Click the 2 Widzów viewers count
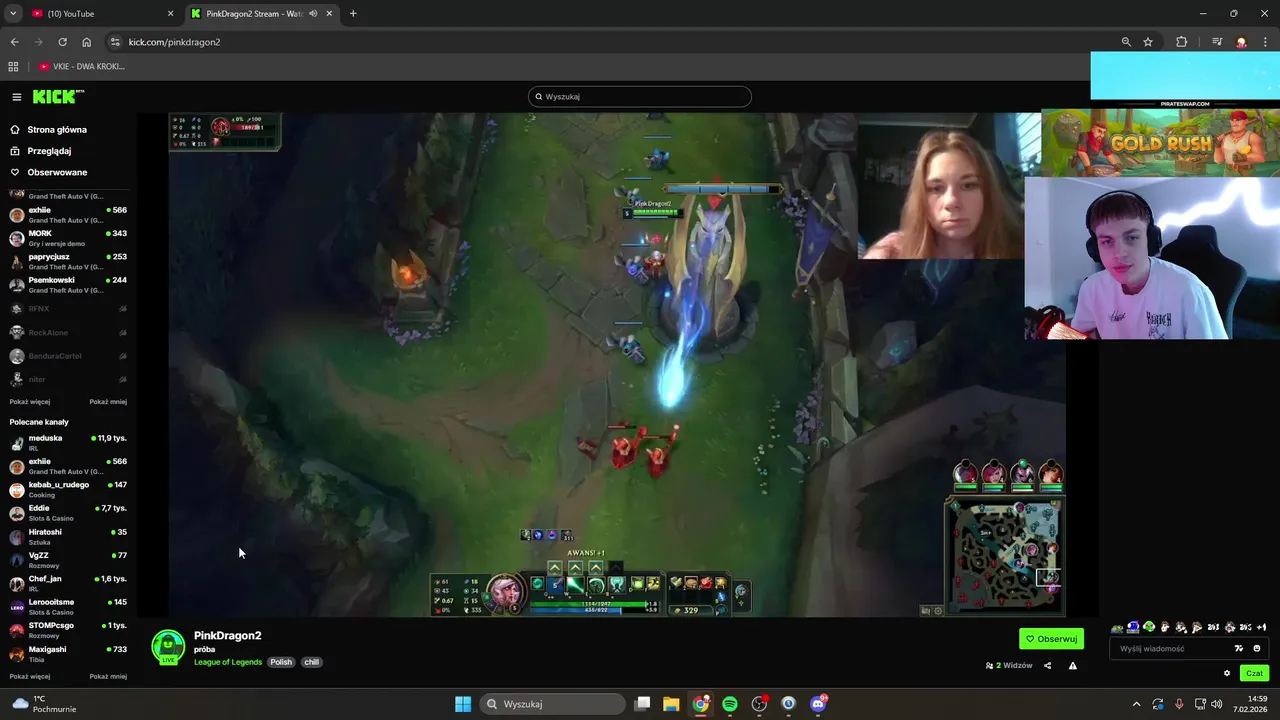Image resolution: width=1280 pixels, height=720 pixels. 1009,666
